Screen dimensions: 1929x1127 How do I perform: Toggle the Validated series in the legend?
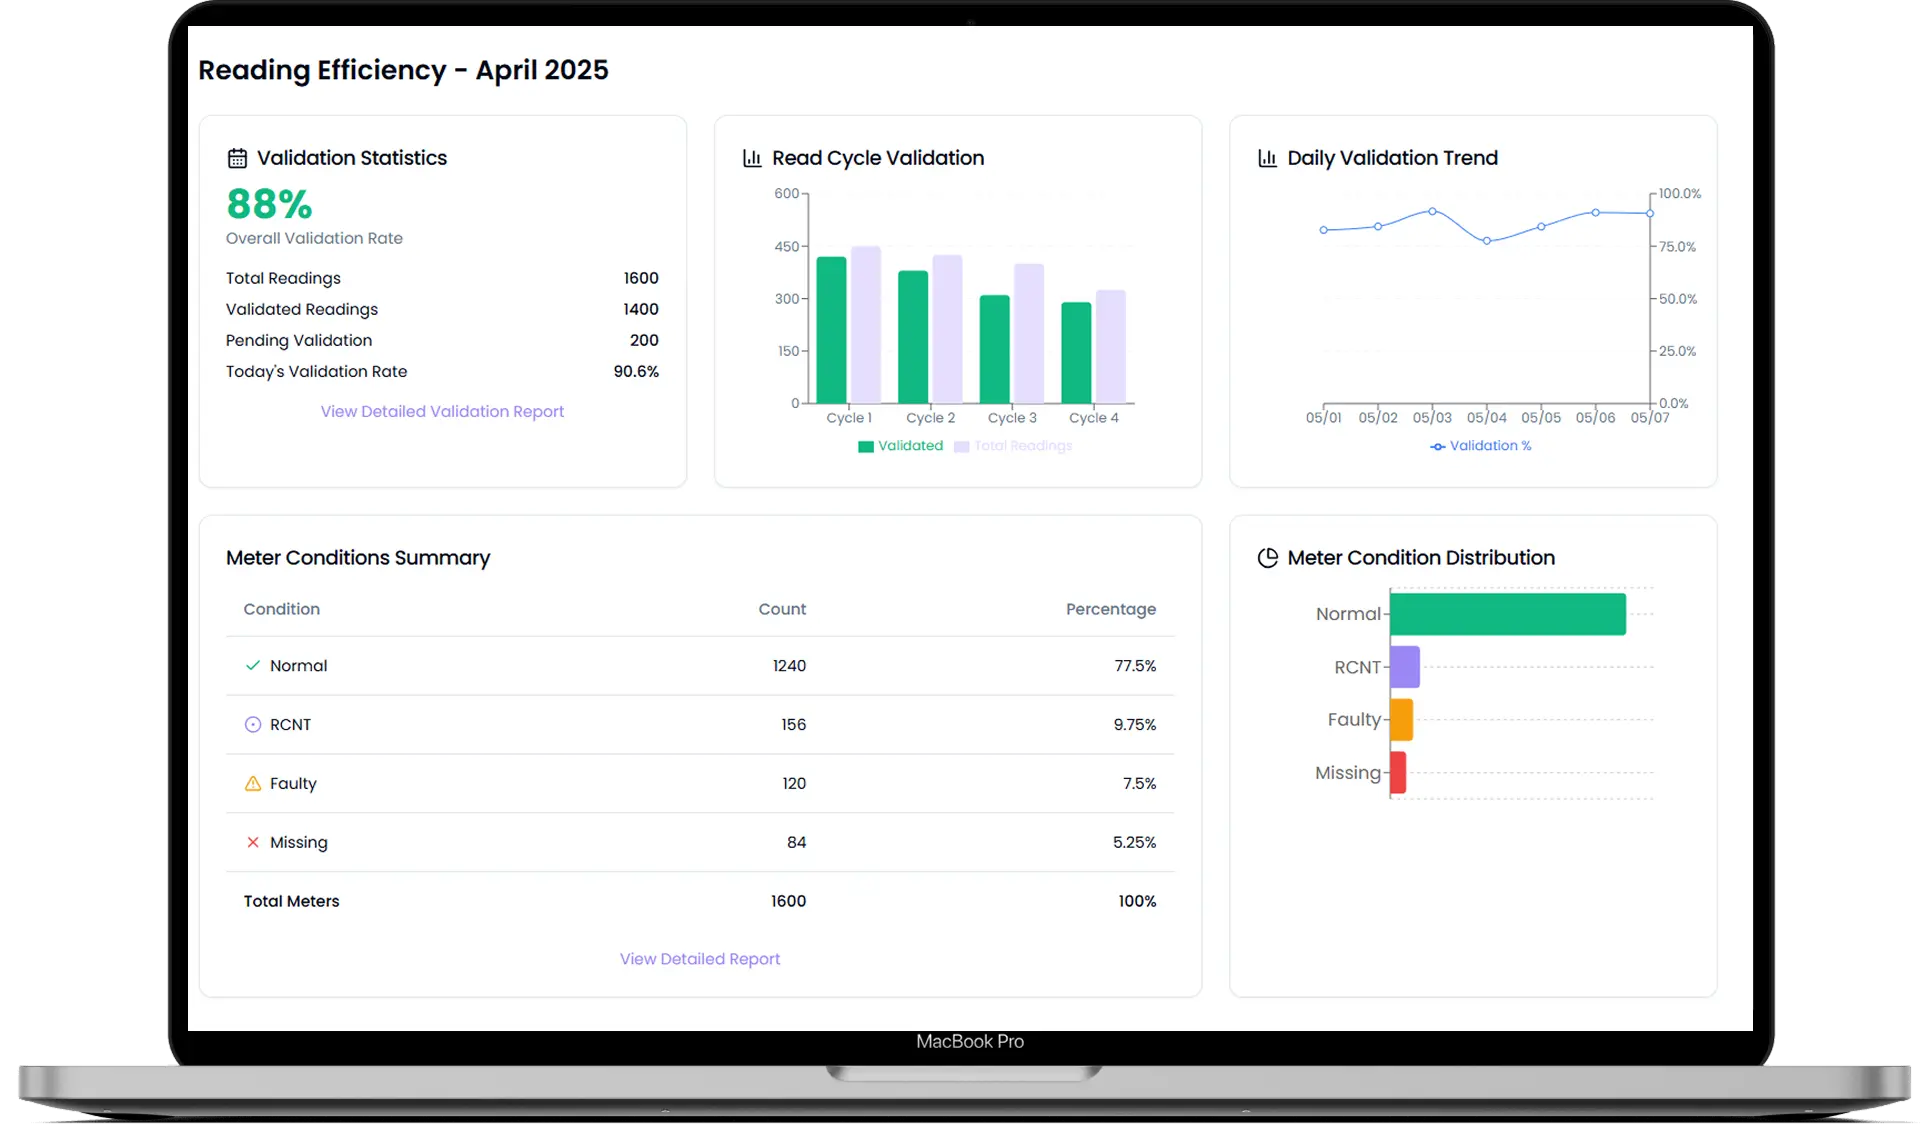pos(901,446)
